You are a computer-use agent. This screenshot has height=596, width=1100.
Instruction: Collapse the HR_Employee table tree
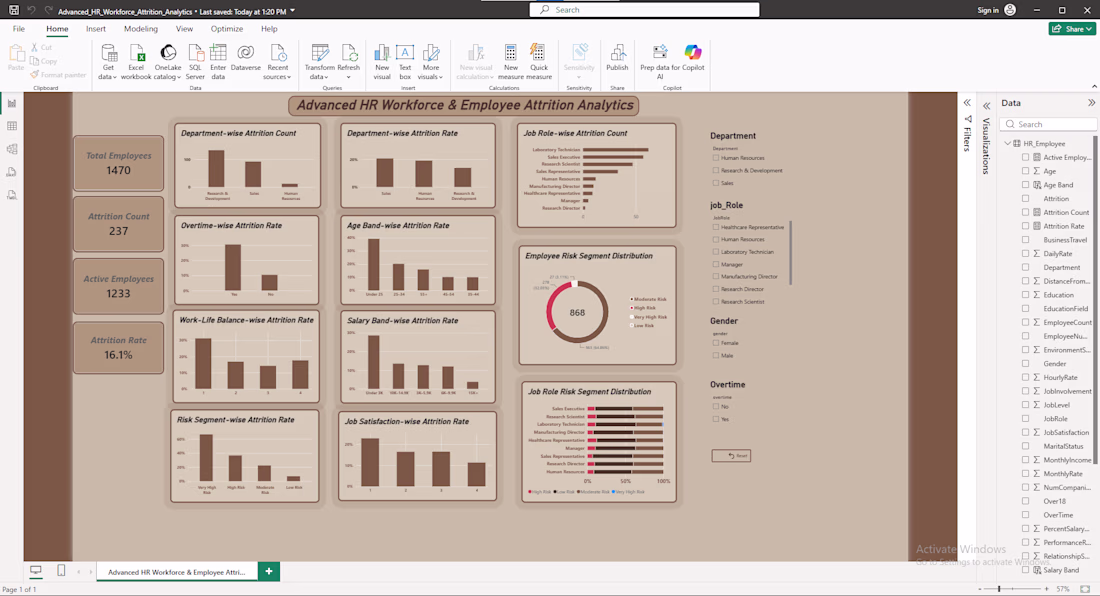[1007, 143]
